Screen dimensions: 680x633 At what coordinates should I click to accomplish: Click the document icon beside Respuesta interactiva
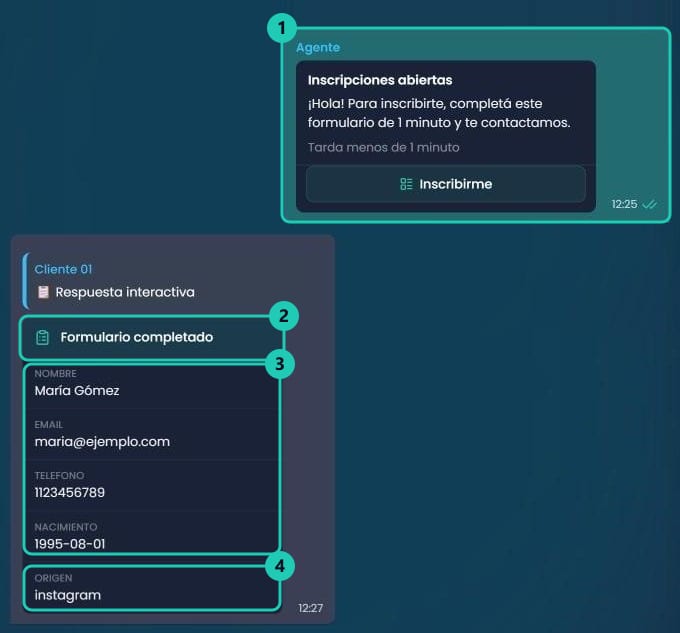click(x=43, y=292)
